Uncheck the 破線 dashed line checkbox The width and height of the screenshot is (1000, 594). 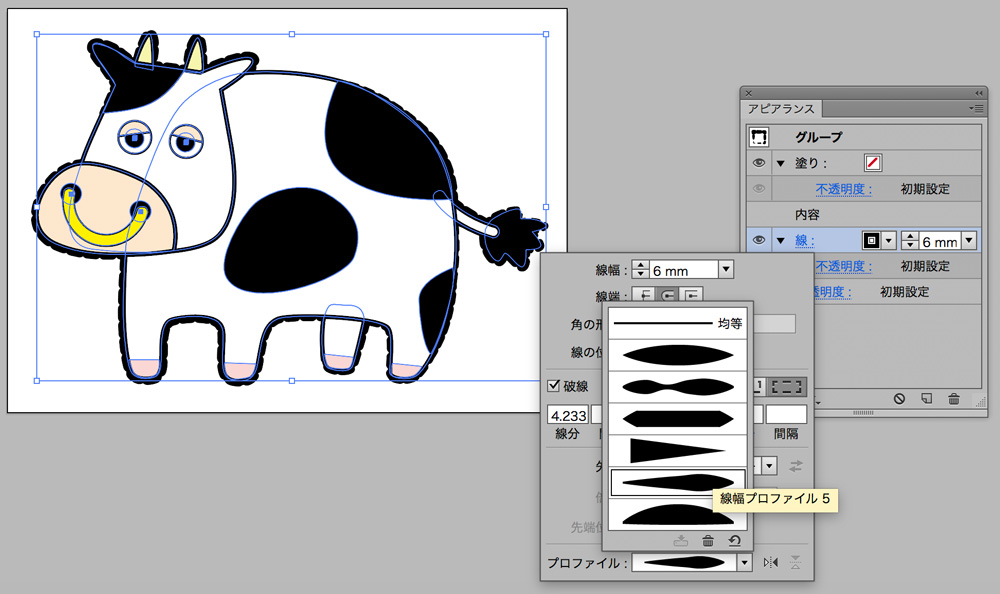pyautogui.click(x=554, y=386)
